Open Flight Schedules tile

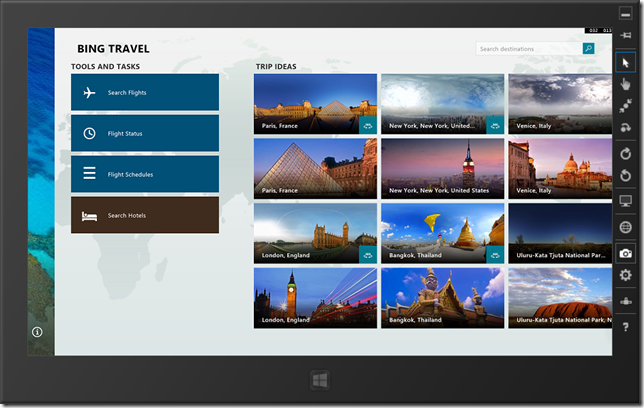[145, 174]
